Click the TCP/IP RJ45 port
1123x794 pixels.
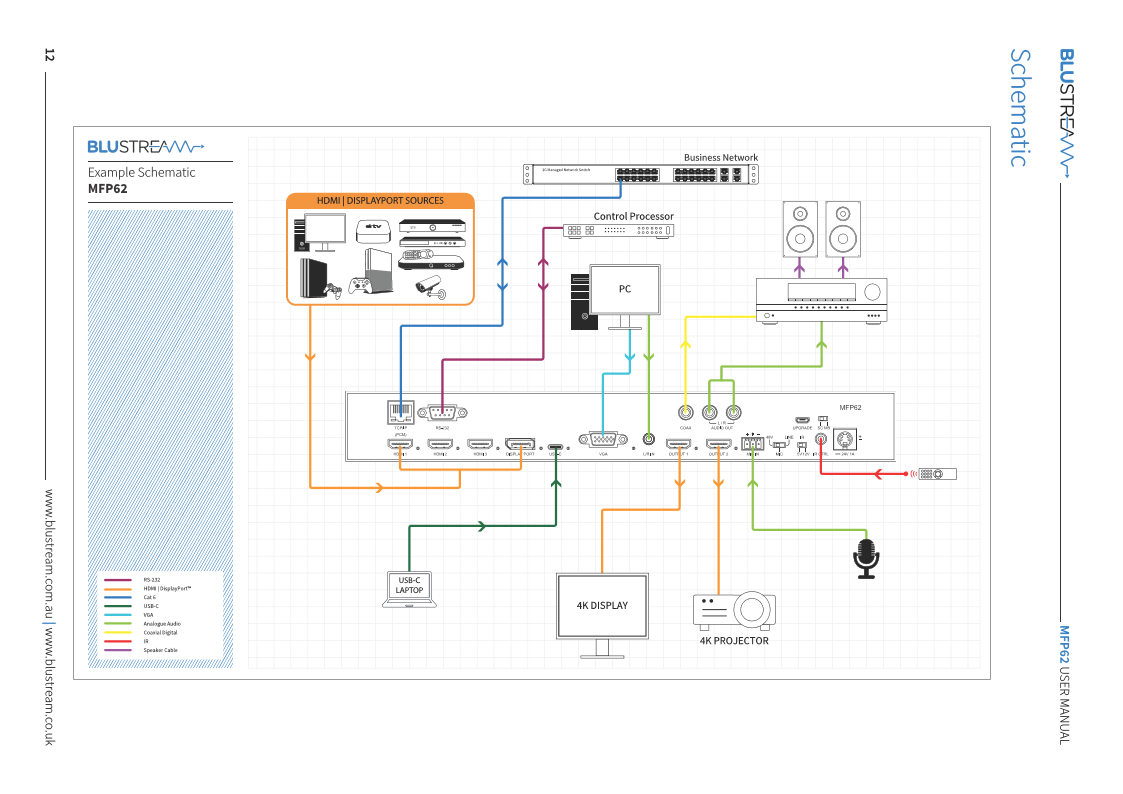[400, 412]
